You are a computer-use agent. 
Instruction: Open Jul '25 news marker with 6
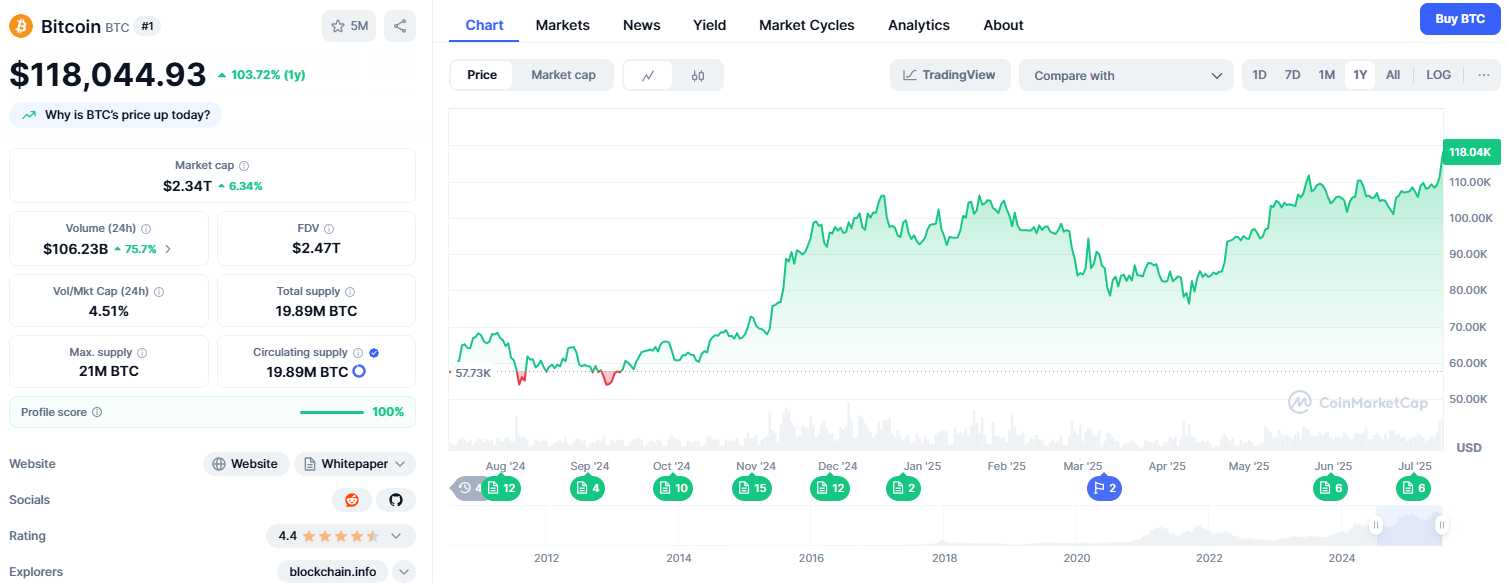click(x=1414, y=488)
